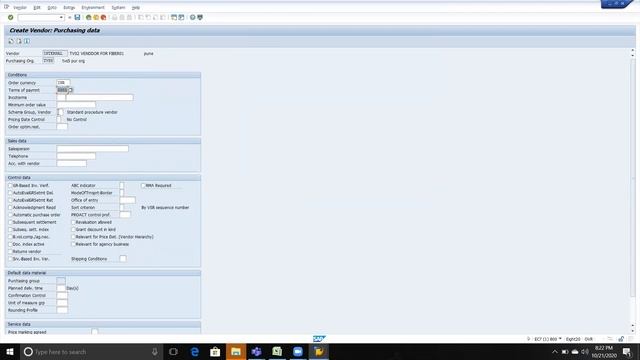
Task: Open Terms of payment search help button
Action: (71, 90)
